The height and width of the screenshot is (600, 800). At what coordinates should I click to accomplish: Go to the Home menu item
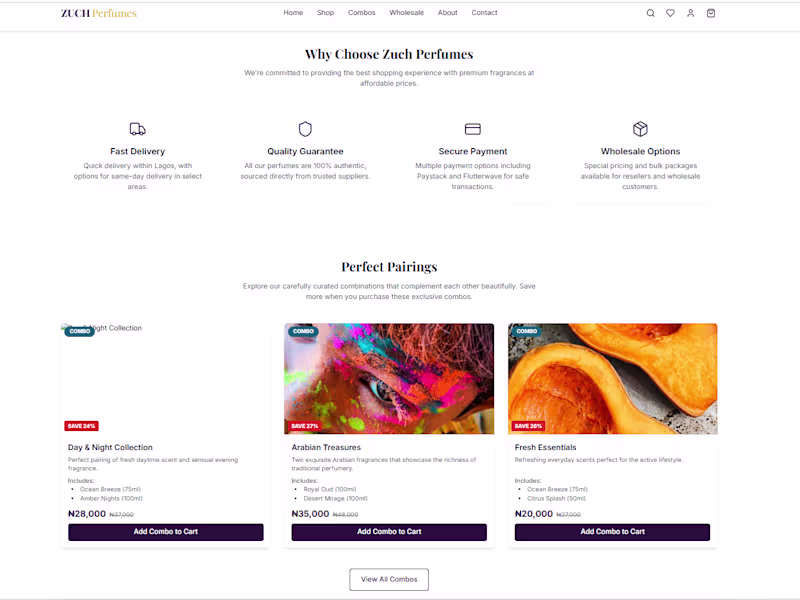(x=293, y=13)
